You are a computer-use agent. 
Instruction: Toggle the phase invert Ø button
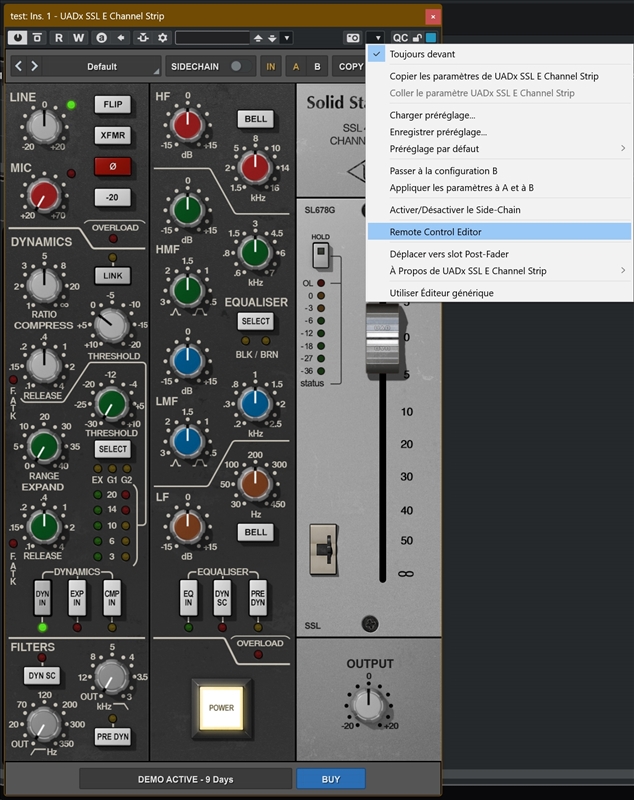(x=113, y=166)
